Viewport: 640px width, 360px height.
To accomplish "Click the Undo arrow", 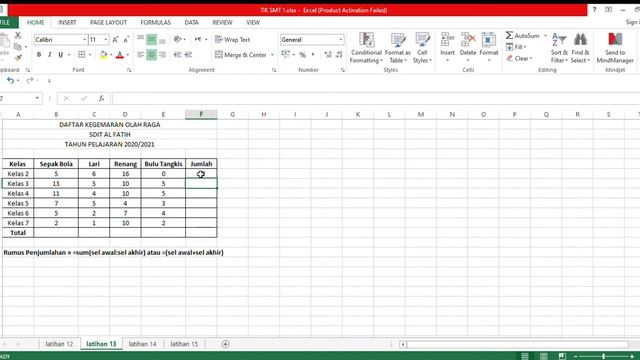I will click(x=10, y=81).
